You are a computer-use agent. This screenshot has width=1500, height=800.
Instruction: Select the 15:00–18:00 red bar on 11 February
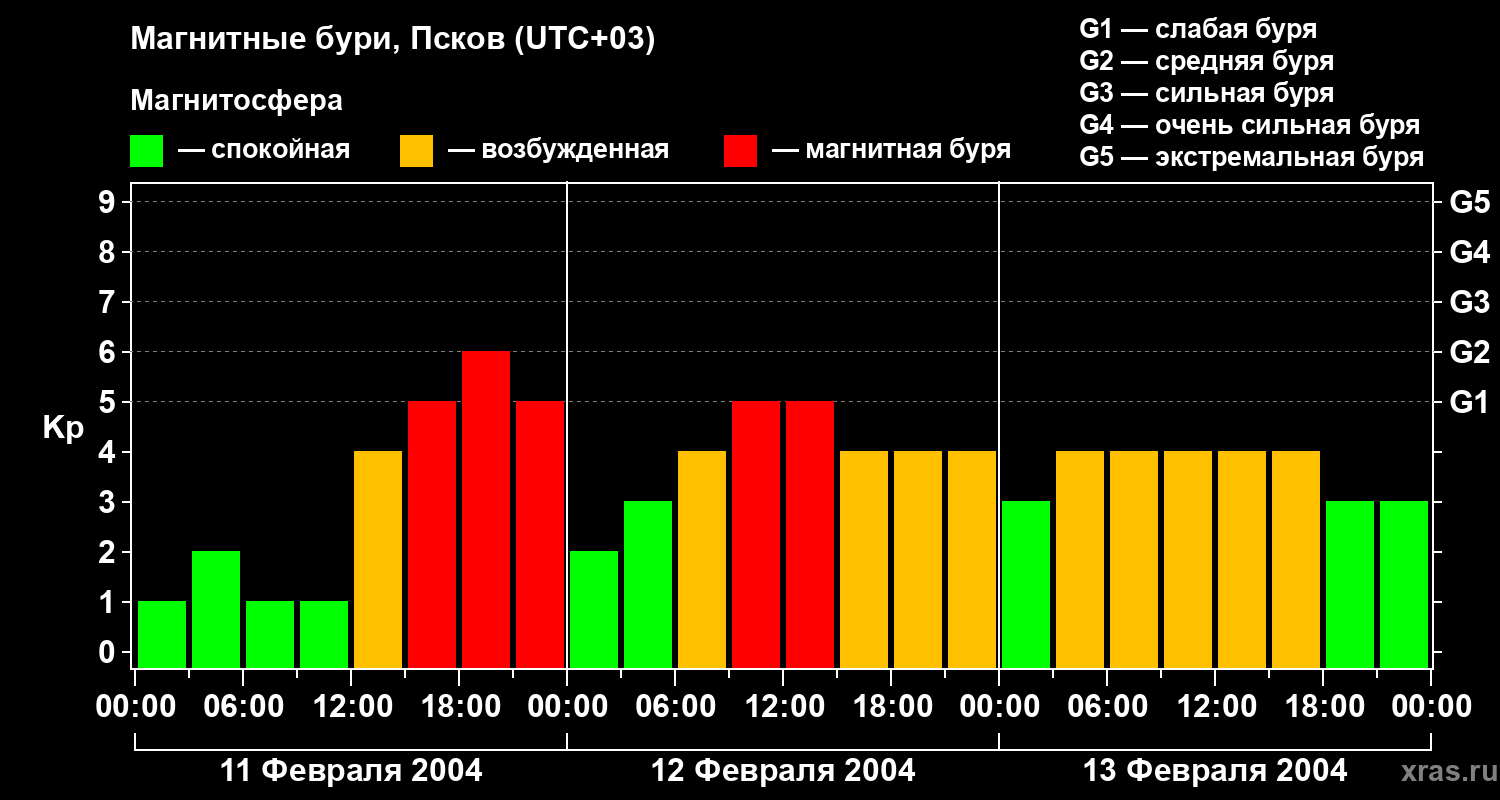pyautogui.click(x=432, y=534)
